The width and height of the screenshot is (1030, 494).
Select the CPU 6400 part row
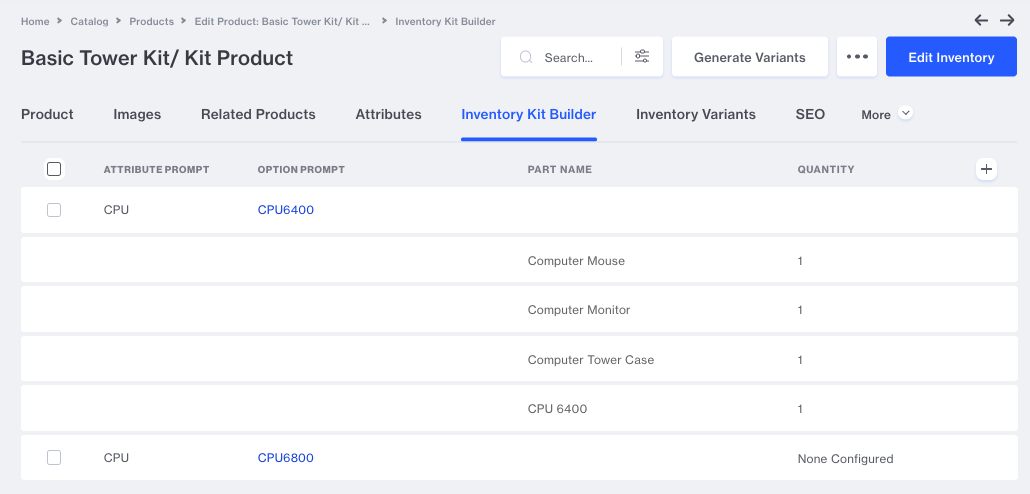[x=520, y=408]
